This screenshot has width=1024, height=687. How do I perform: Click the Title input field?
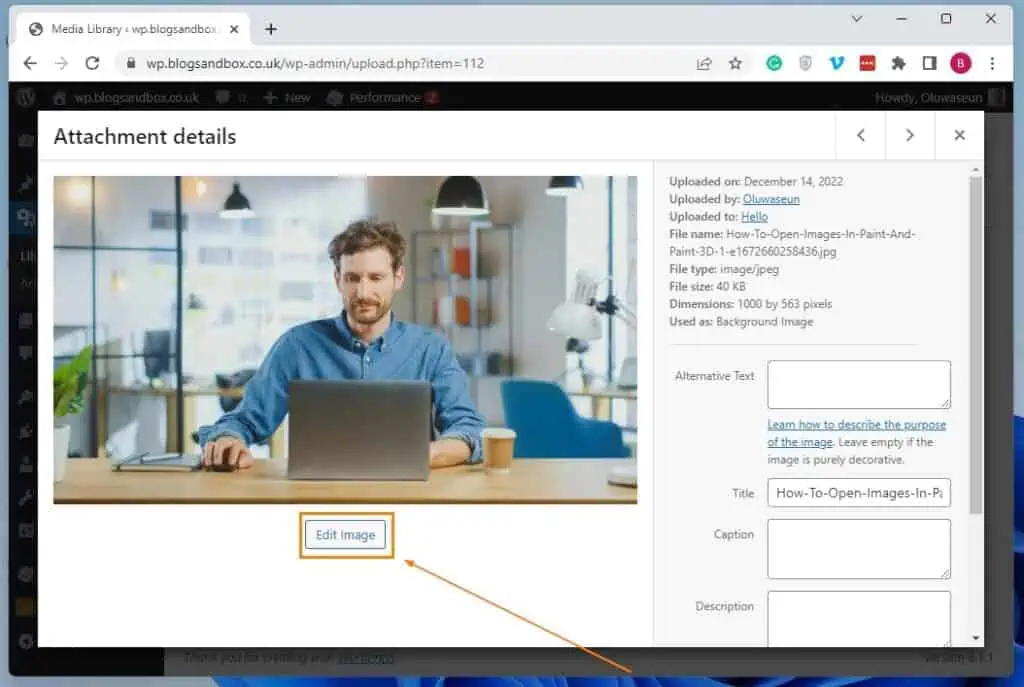[859, 493]
